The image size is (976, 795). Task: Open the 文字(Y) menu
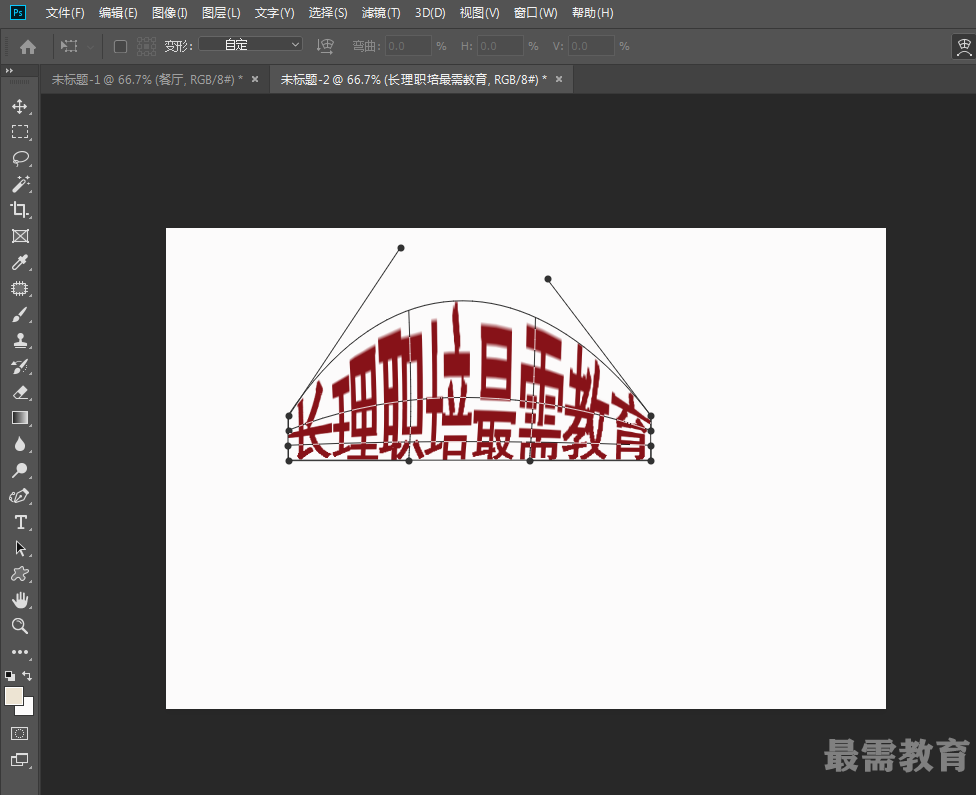(x=274, y=12)
